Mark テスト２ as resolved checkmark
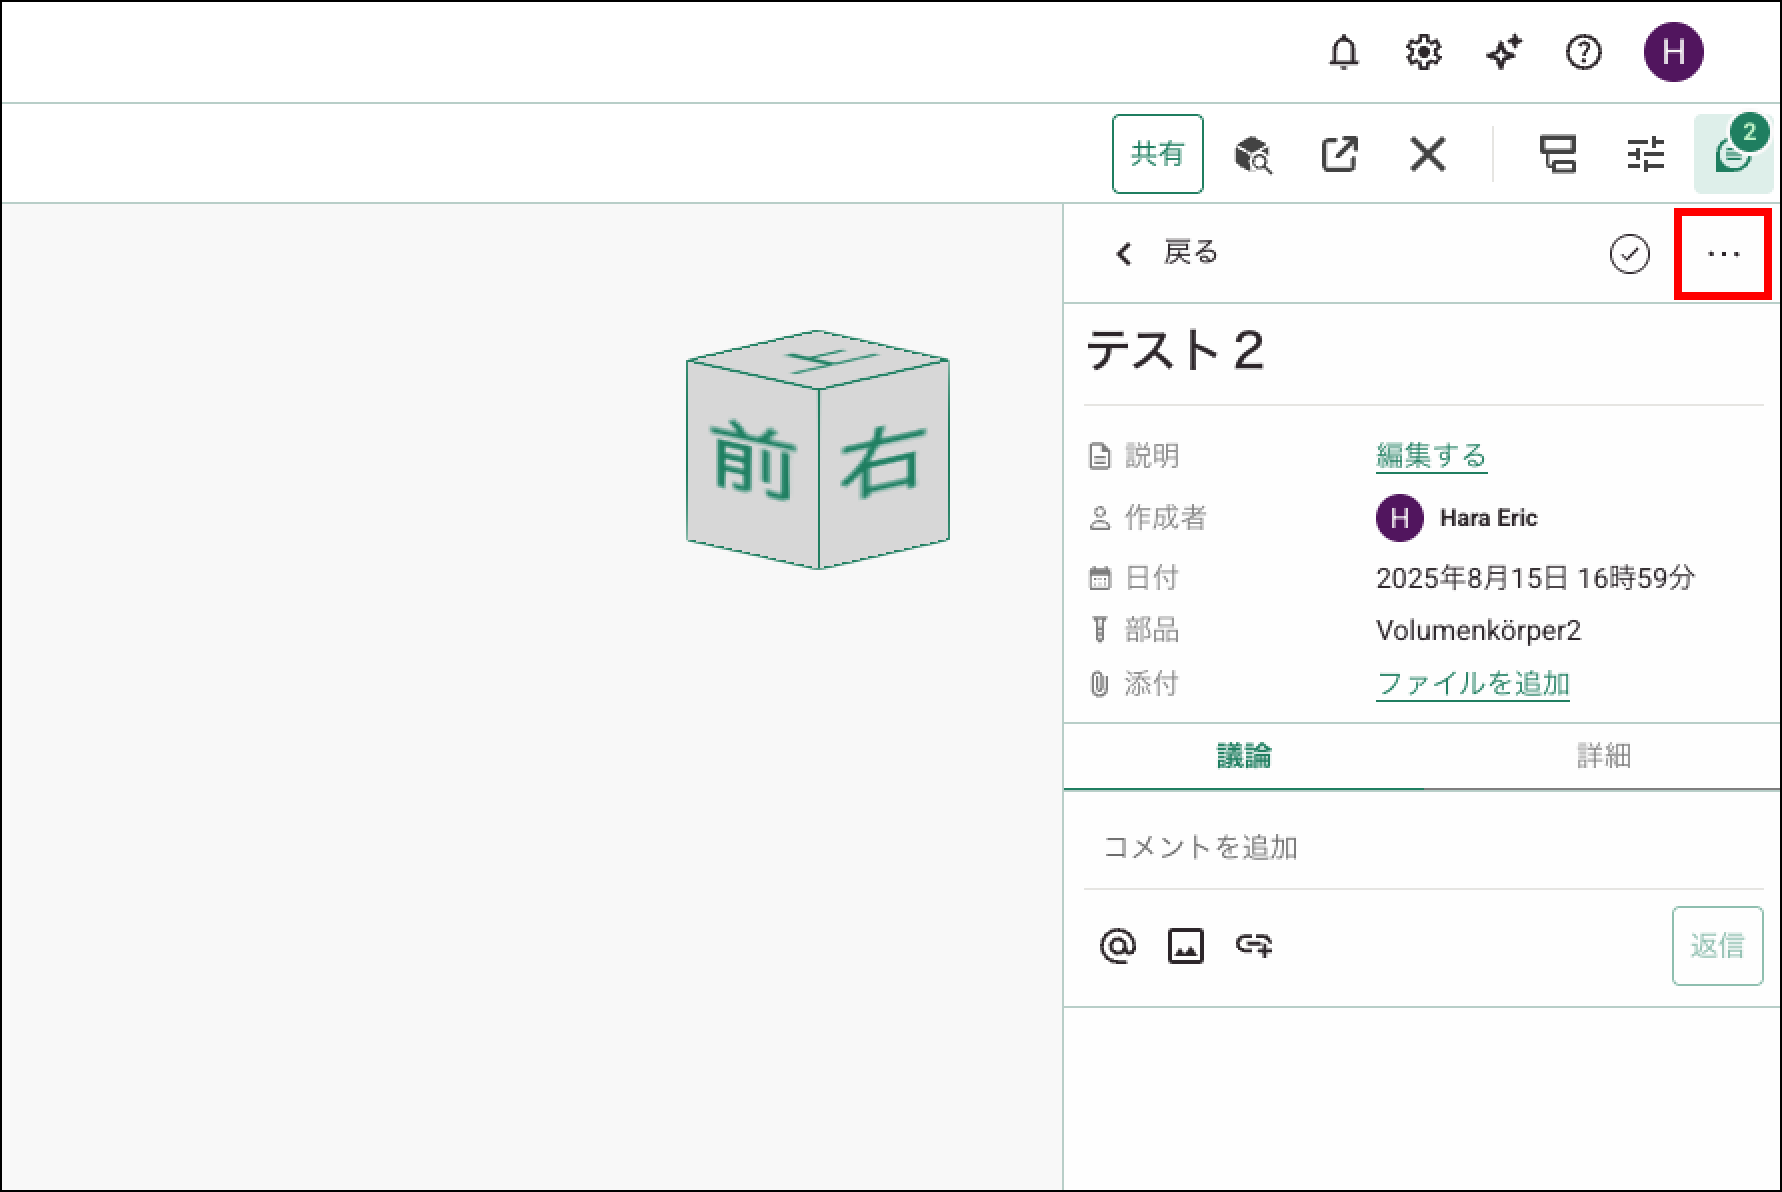The image size is (1782, 1192). point(1629,254)
